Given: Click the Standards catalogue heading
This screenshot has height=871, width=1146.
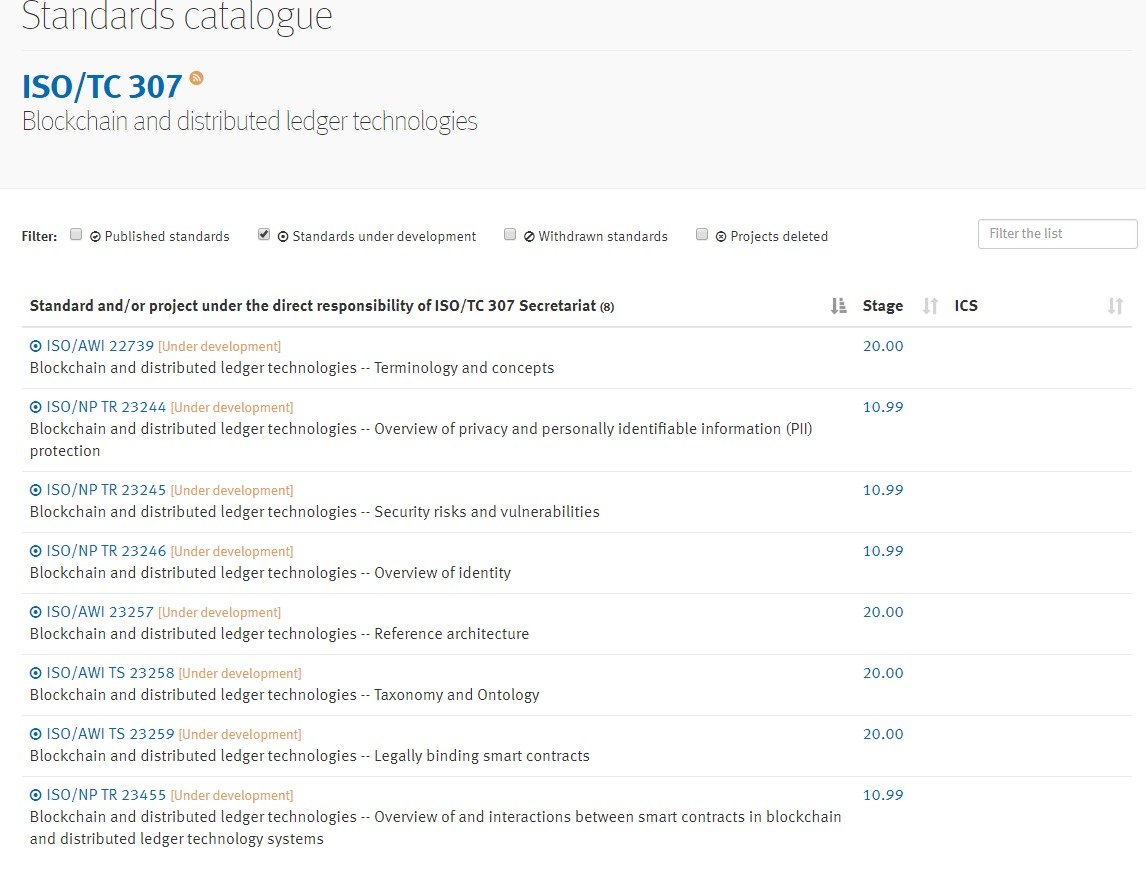Looking at the screenshot, I should [177, 15].
